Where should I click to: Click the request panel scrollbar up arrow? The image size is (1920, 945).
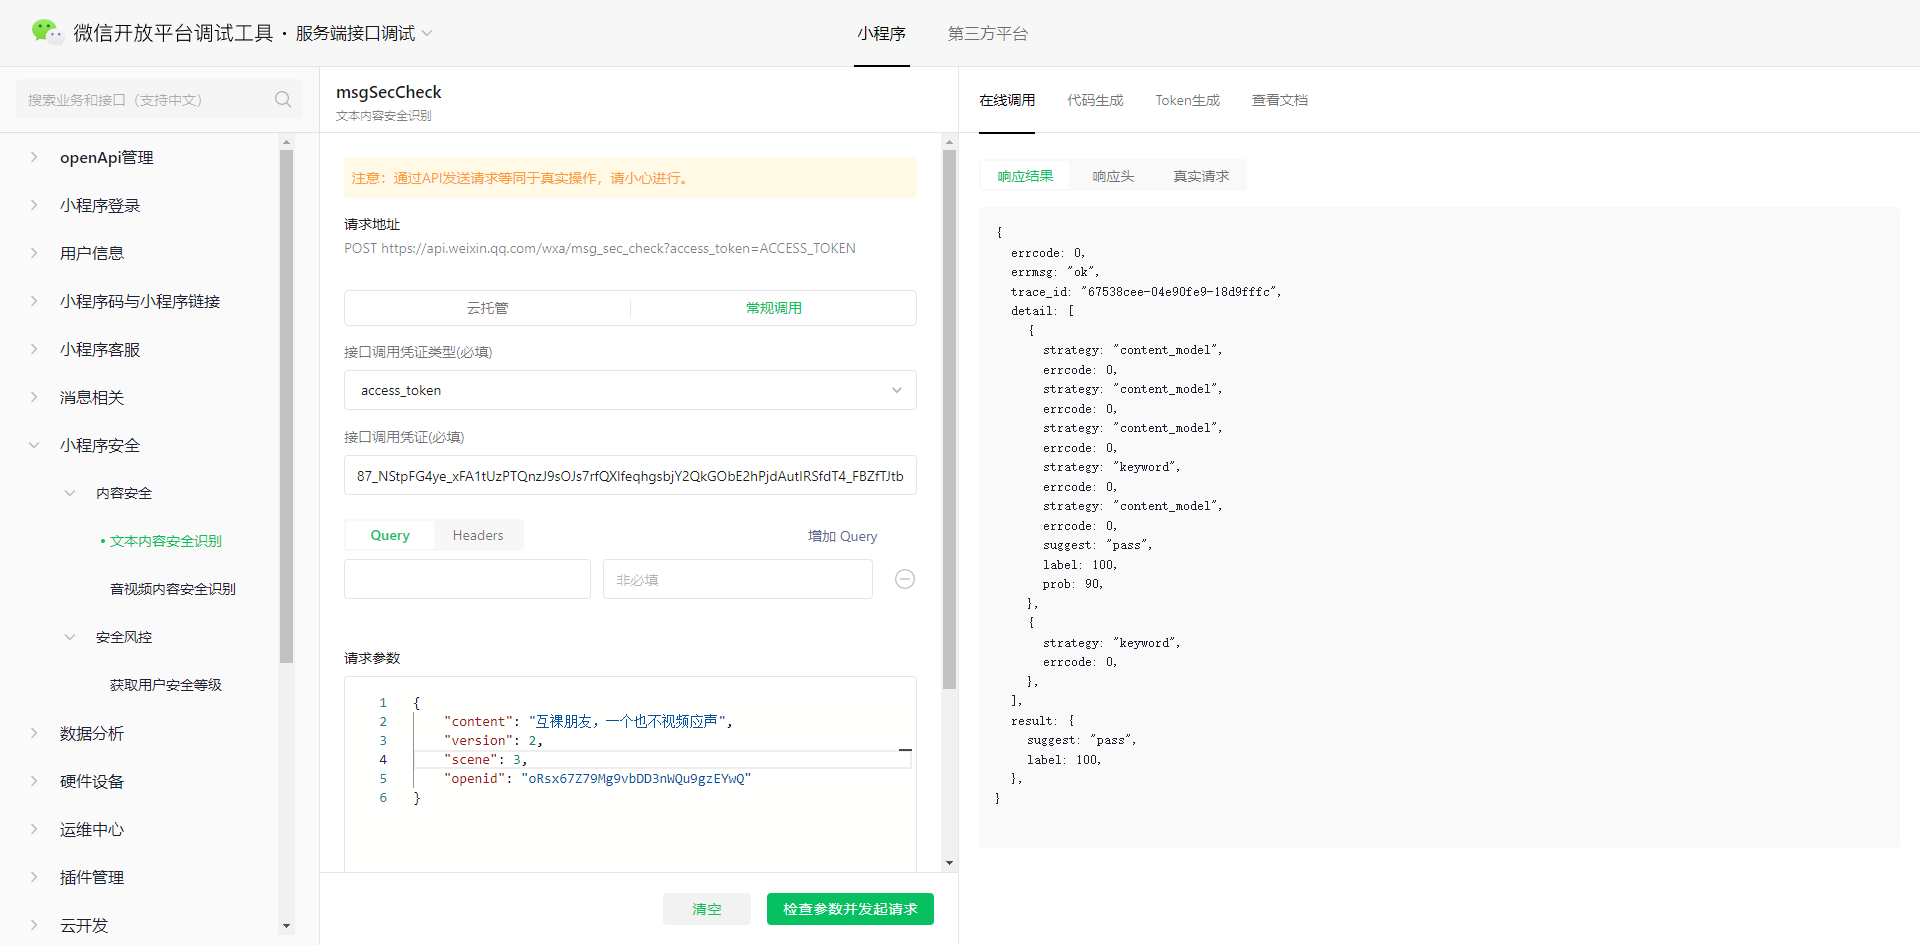[x=949, y=142]
